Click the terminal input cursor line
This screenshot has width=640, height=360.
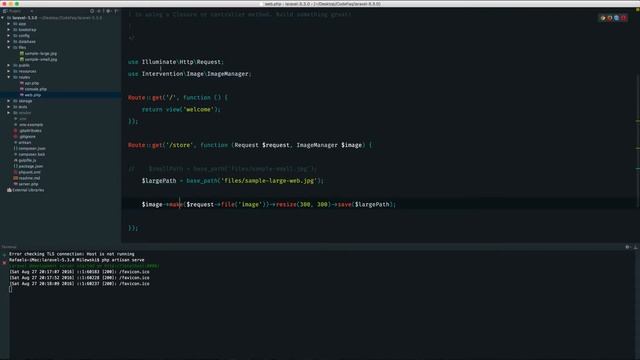11,289
